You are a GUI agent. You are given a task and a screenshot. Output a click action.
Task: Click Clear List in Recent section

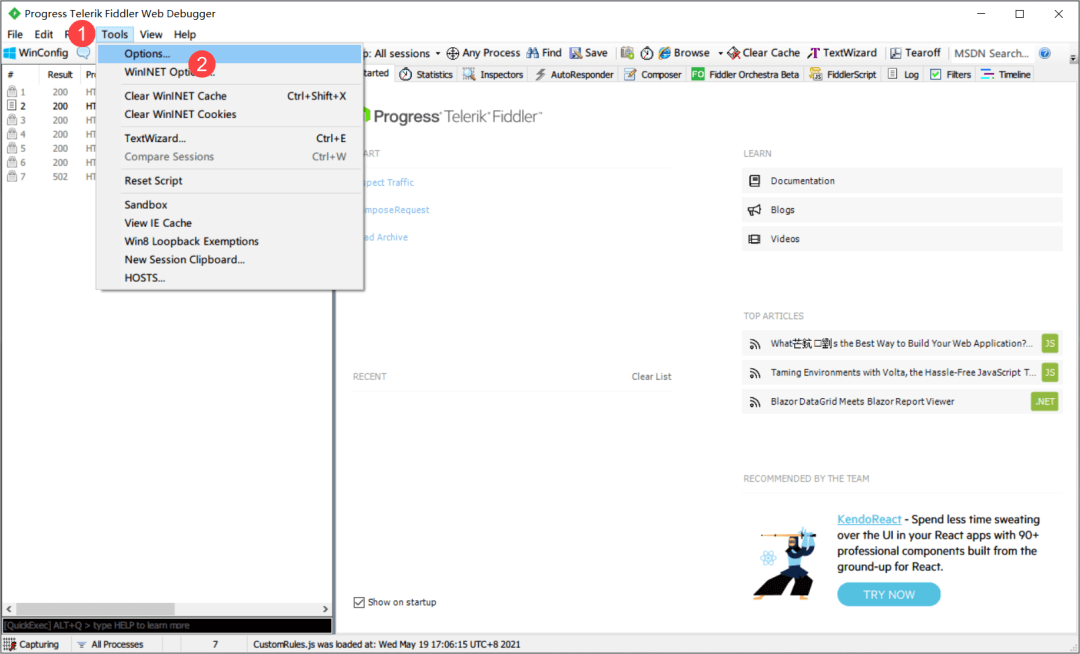point(651,377)
